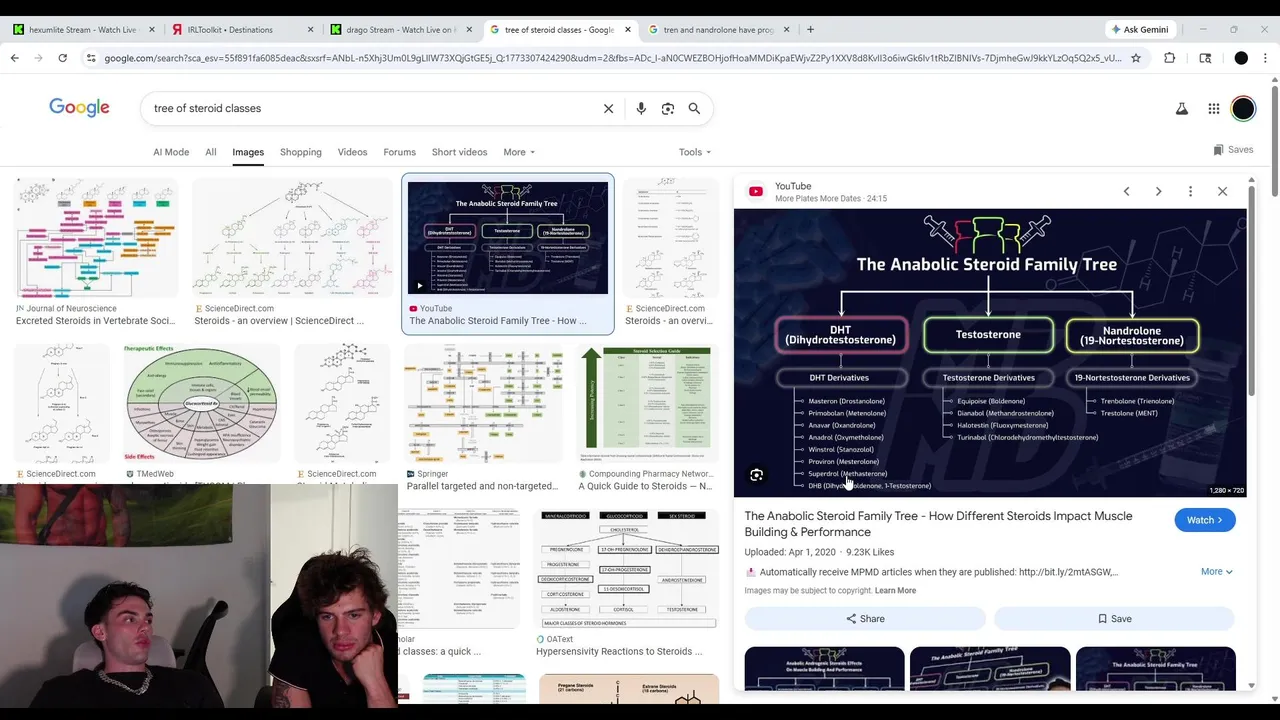This screenshot has width=1280, height=720.
Task: Switch to hexumlite Stream tab
Action: (82, 29)
